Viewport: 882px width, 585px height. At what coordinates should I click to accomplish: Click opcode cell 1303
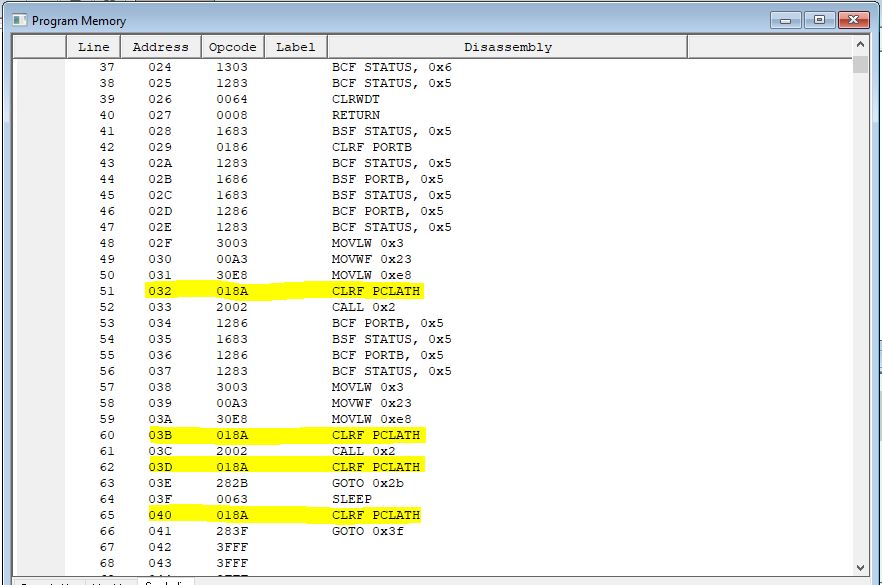tap(232, 67)
